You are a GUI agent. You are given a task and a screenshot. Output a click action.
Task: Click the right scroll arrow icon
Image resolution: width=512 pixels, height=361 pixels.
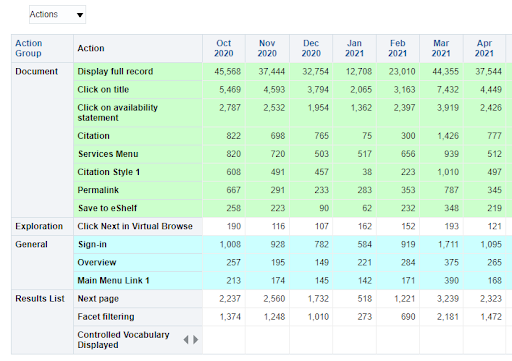[x=196, y=340]
